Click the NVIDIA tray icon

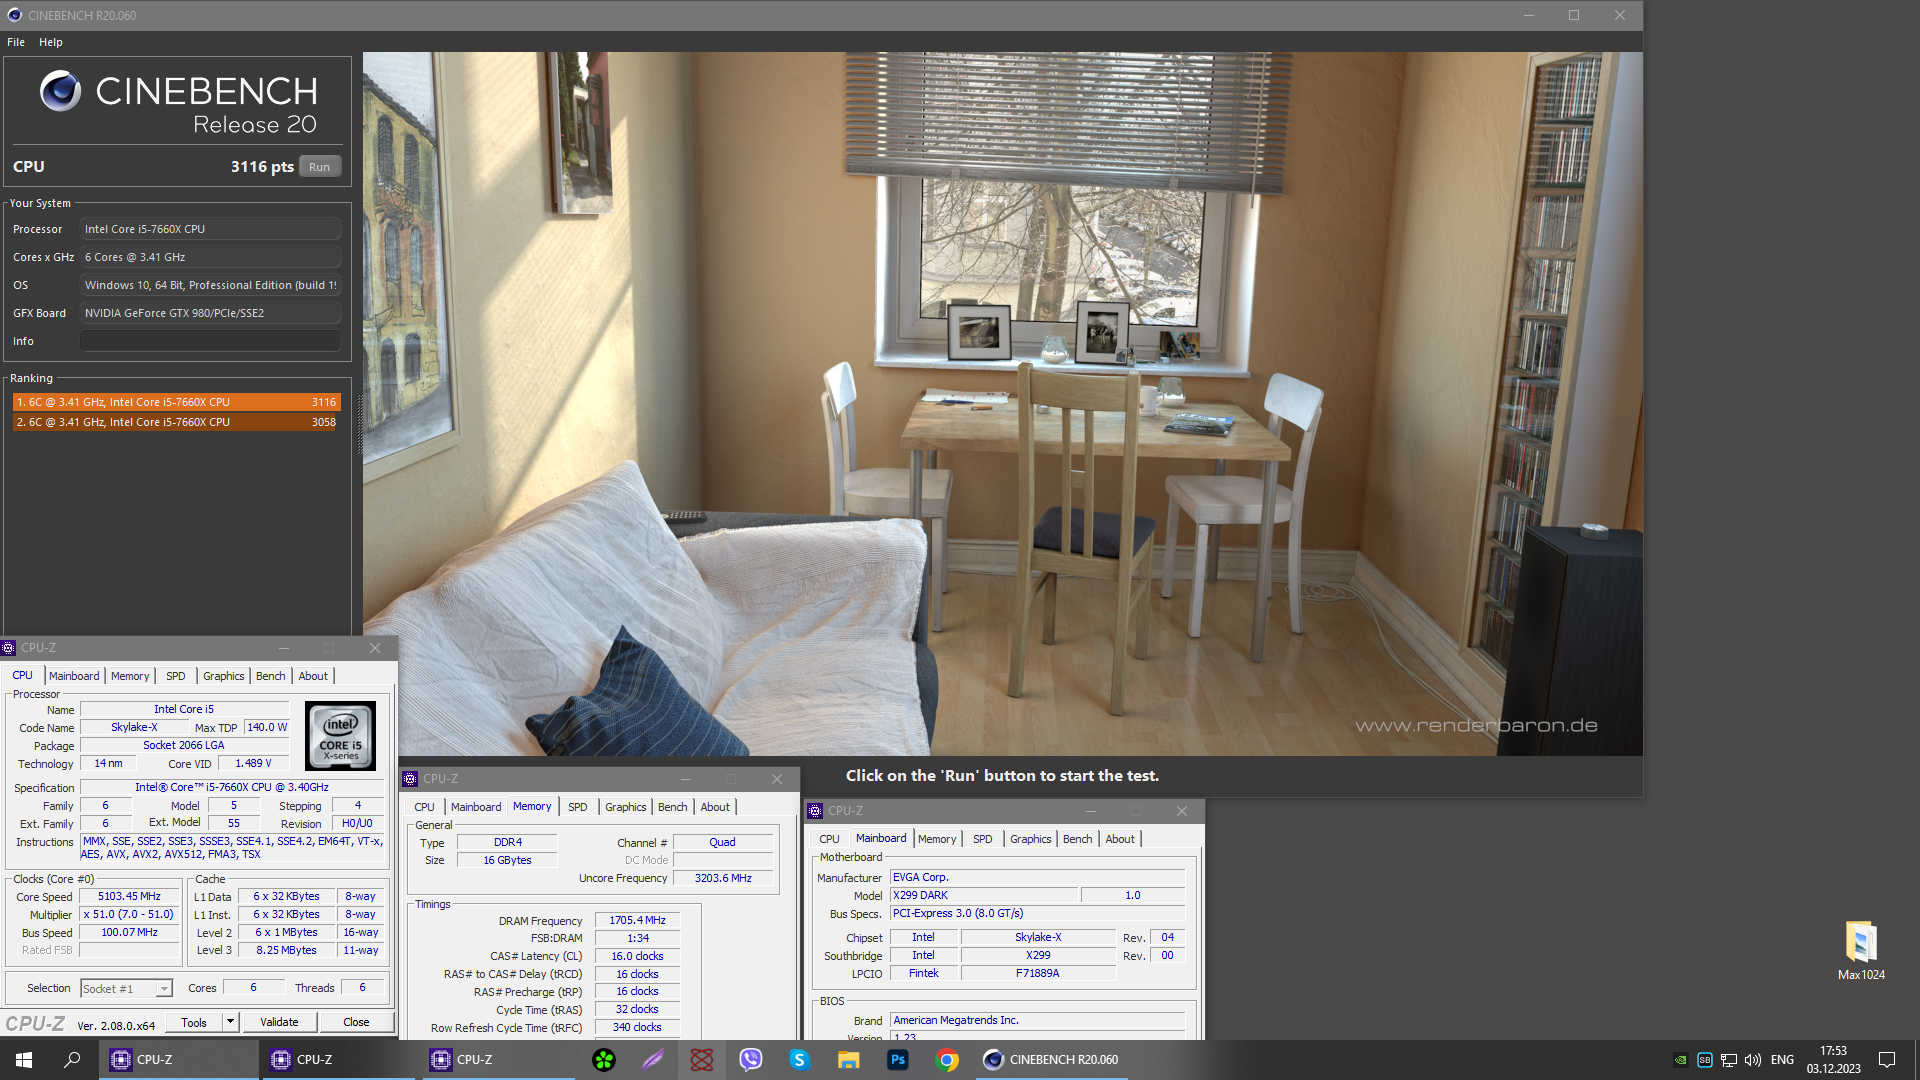coord(1681,1060)
